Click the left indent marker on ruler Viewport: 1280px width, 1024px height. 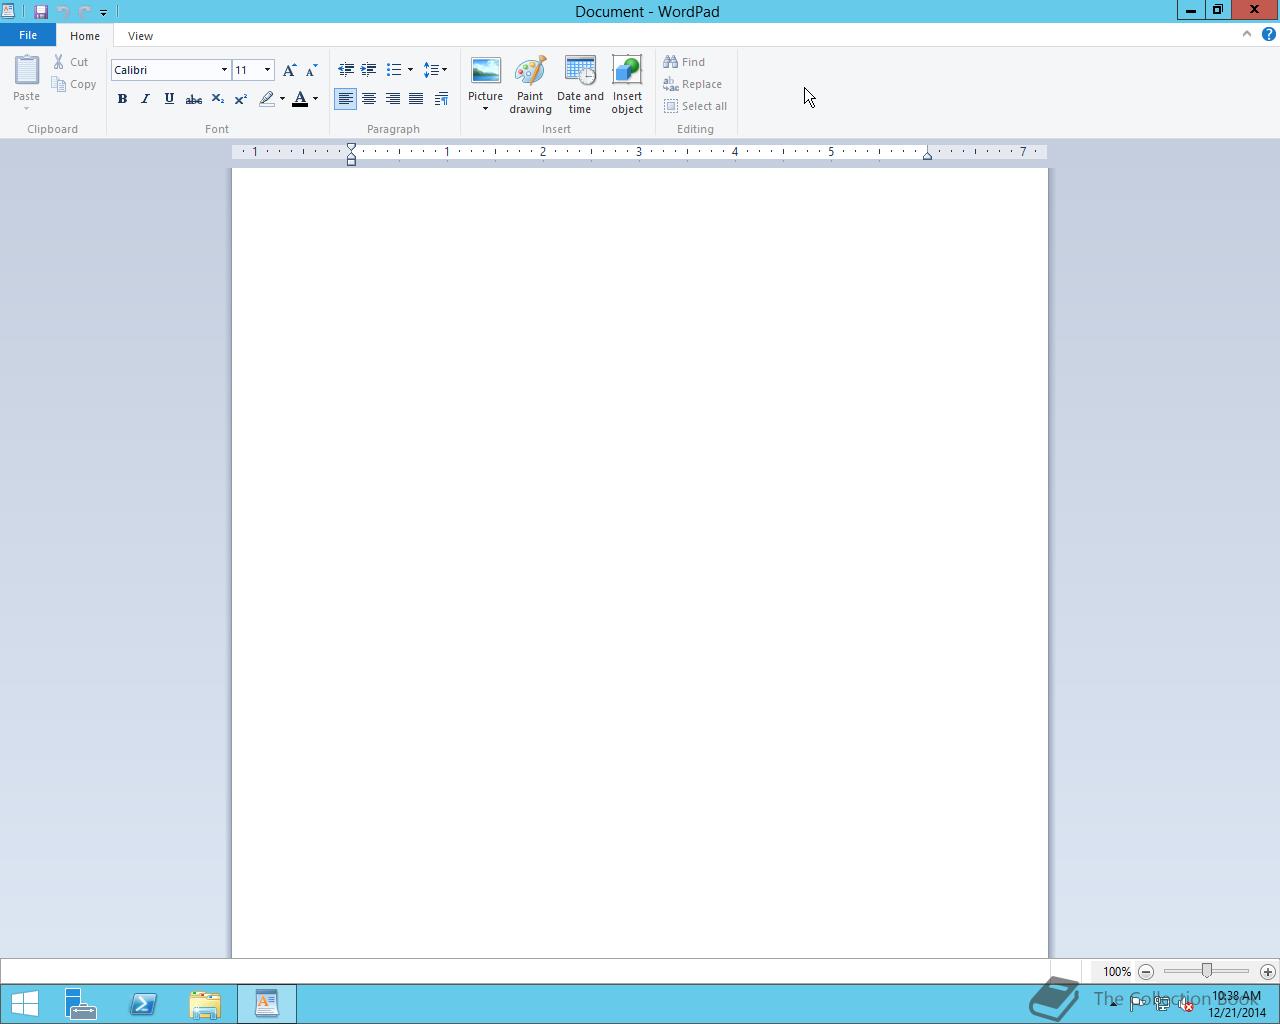(x=351, y=158)
